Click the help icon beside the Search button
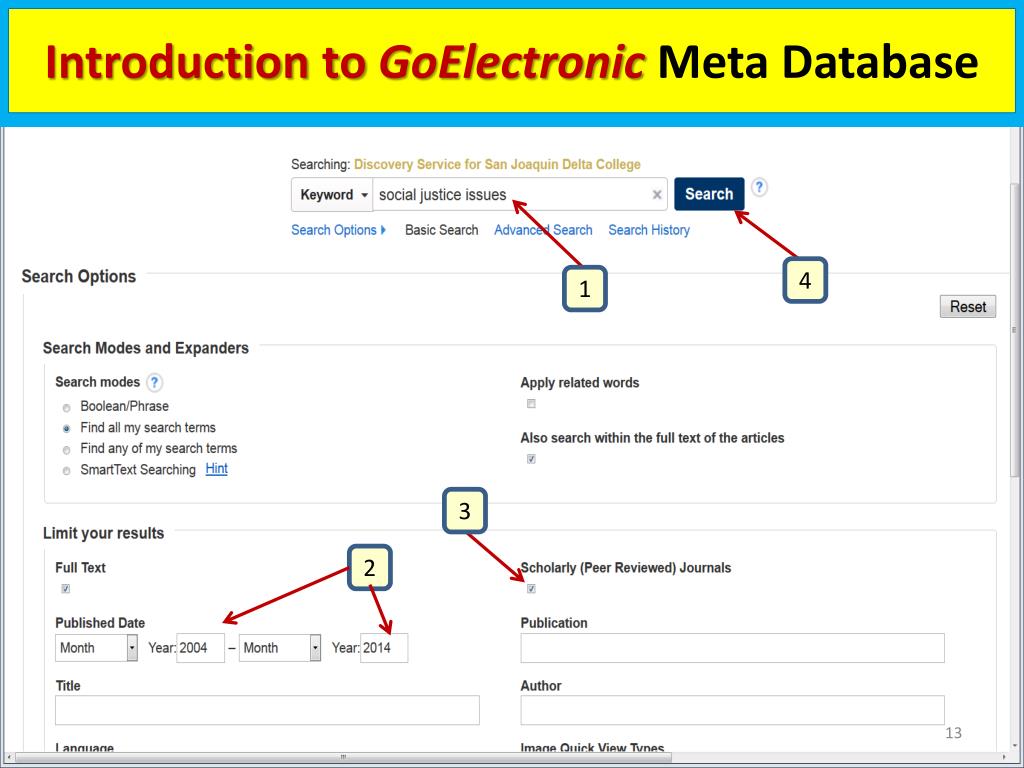Viewport: 1024px width, 768px height. coord(759,187)
